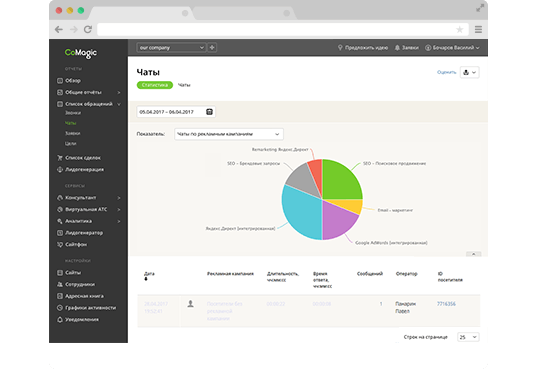Open Чаты in the sidebar
The image size is (537, 369).
71,123
